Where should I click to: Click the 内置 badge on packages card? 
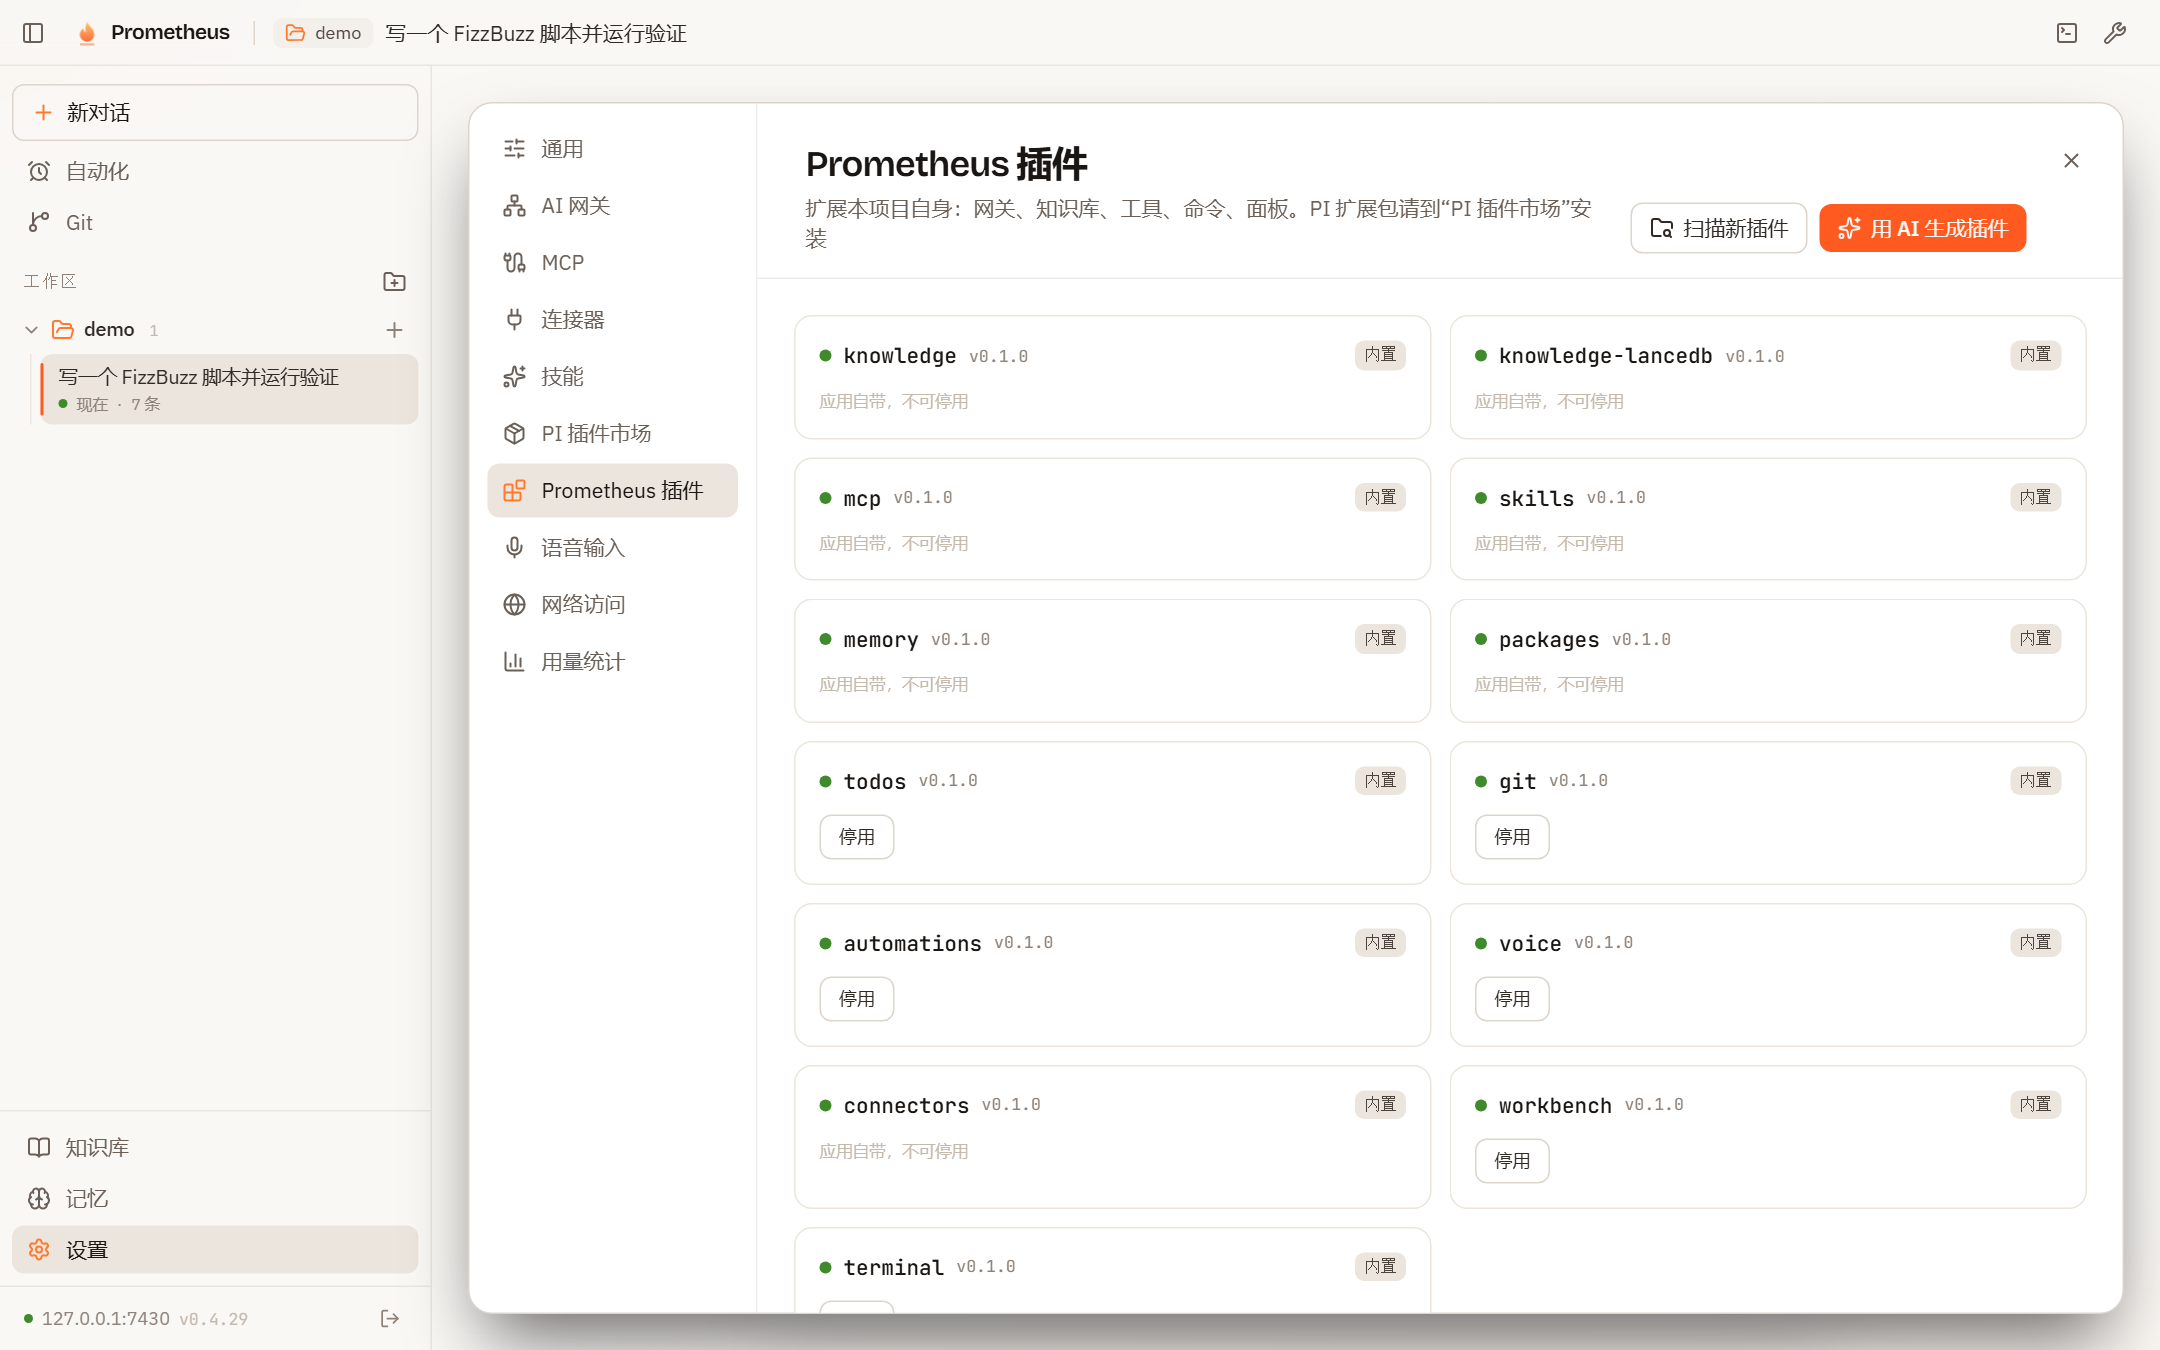(x=2035, y=639)
